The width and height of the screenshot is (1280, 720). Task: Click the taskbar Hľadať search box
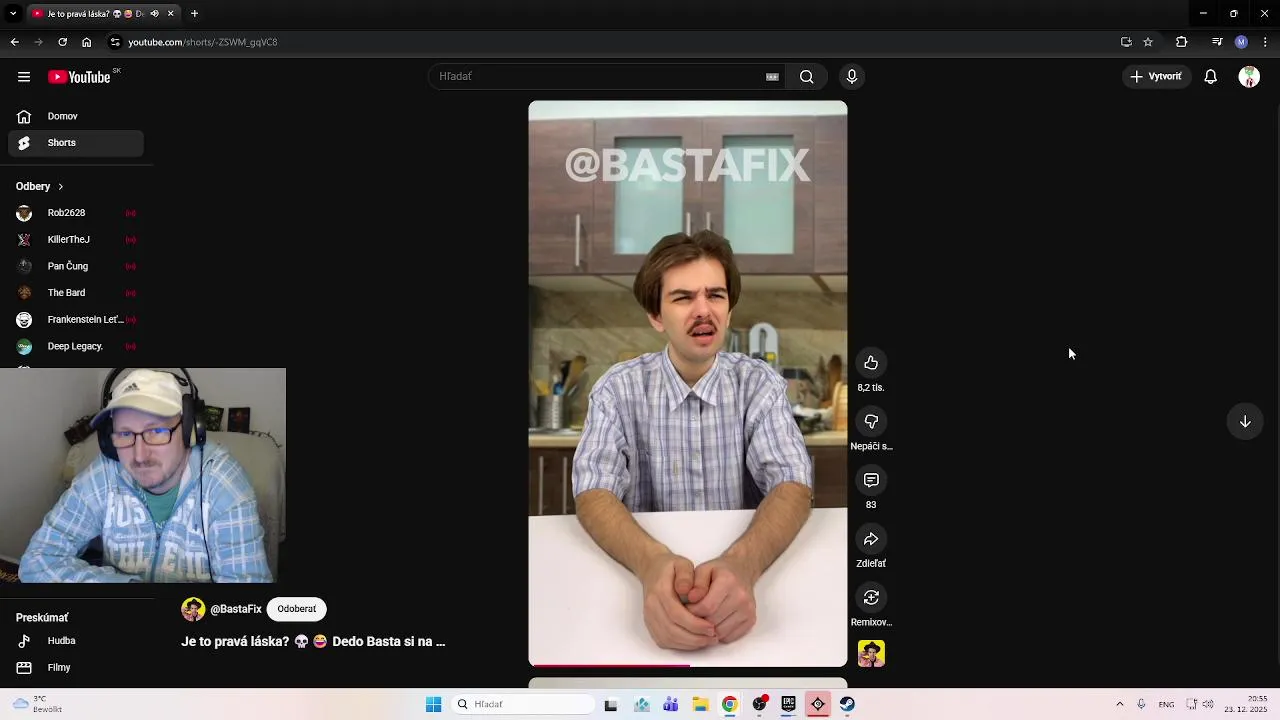(523, 704)
